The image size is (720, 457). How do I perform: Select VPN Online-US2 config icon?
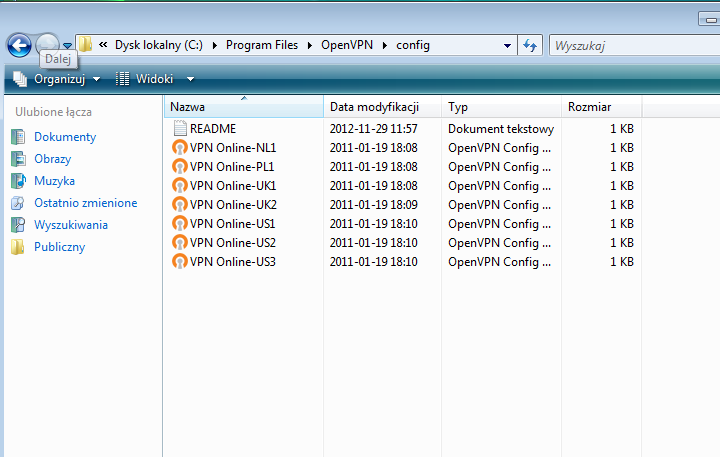180,243
